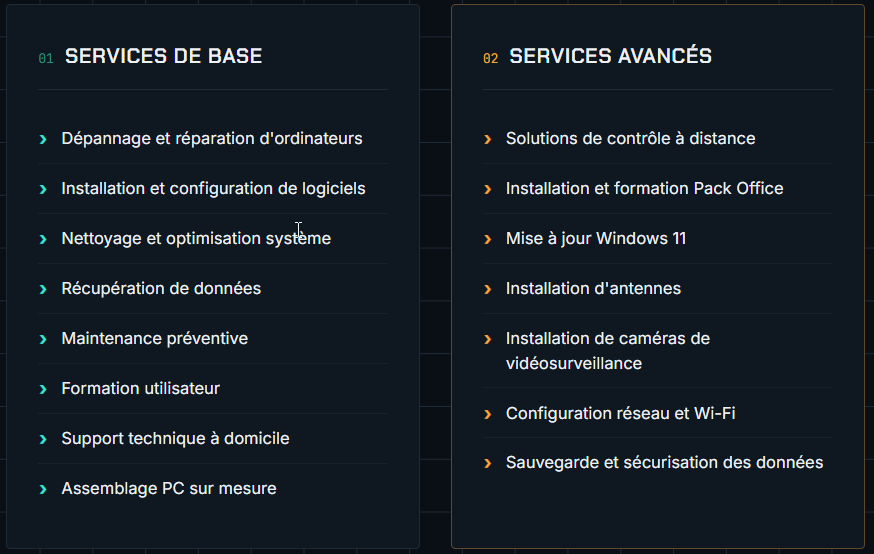The height and width of the screenshot is (554, 874).
Task: Click the teal chevron beside Récupération de données
Action: click(43, 289)
